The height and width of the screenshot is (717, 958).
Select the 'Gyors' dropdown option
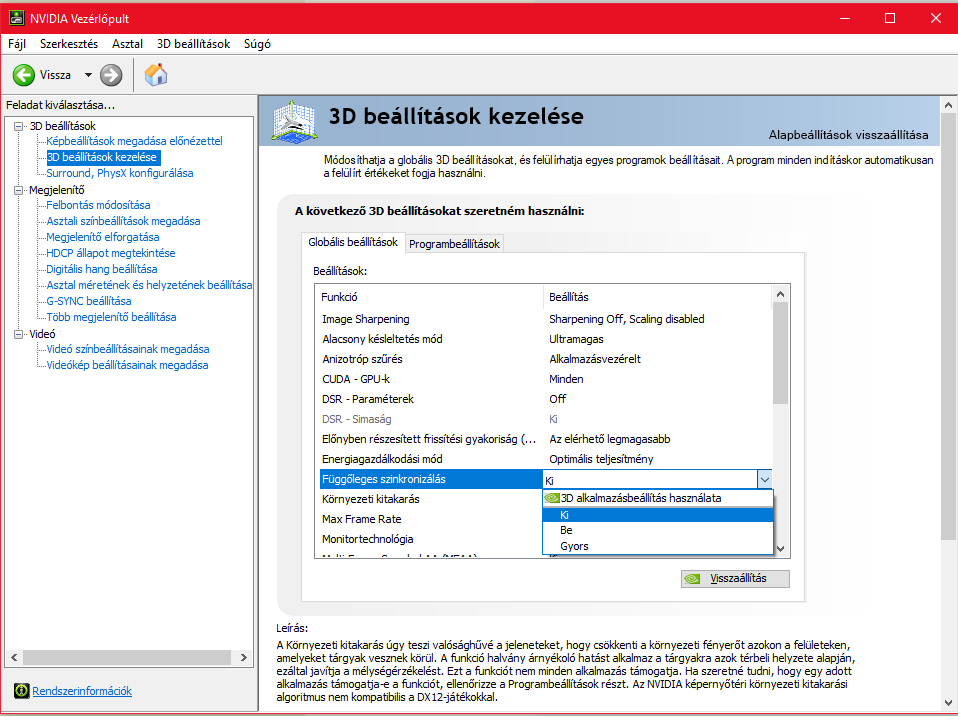coord(658,546)
